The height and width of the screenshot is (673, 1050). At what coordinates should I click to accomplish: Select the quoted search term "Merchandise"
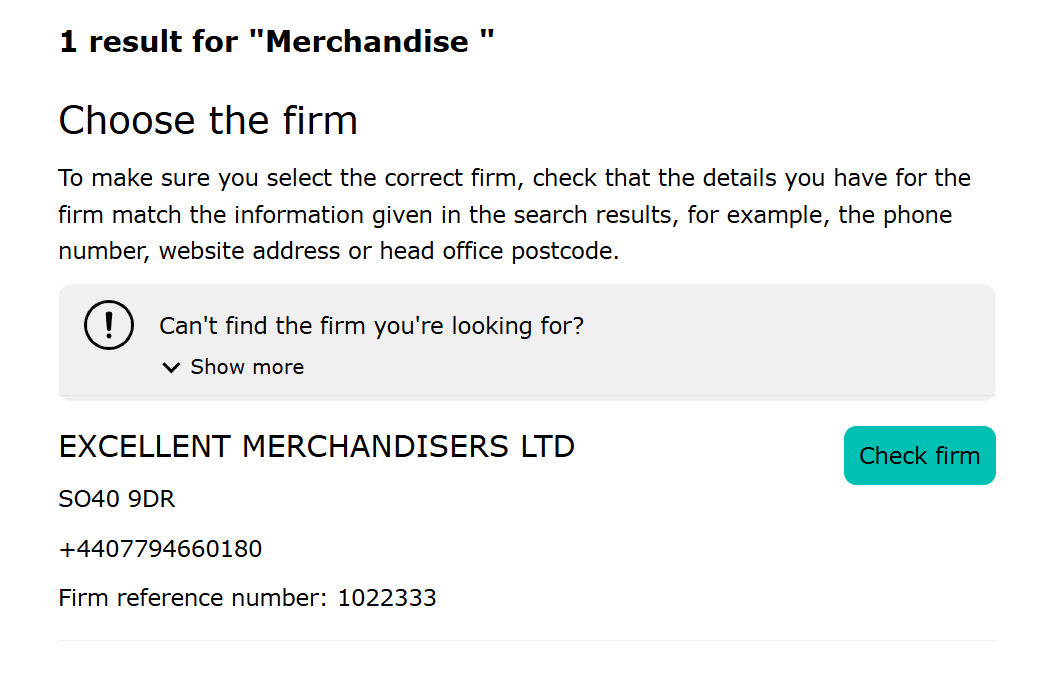(x=371, y=42)
